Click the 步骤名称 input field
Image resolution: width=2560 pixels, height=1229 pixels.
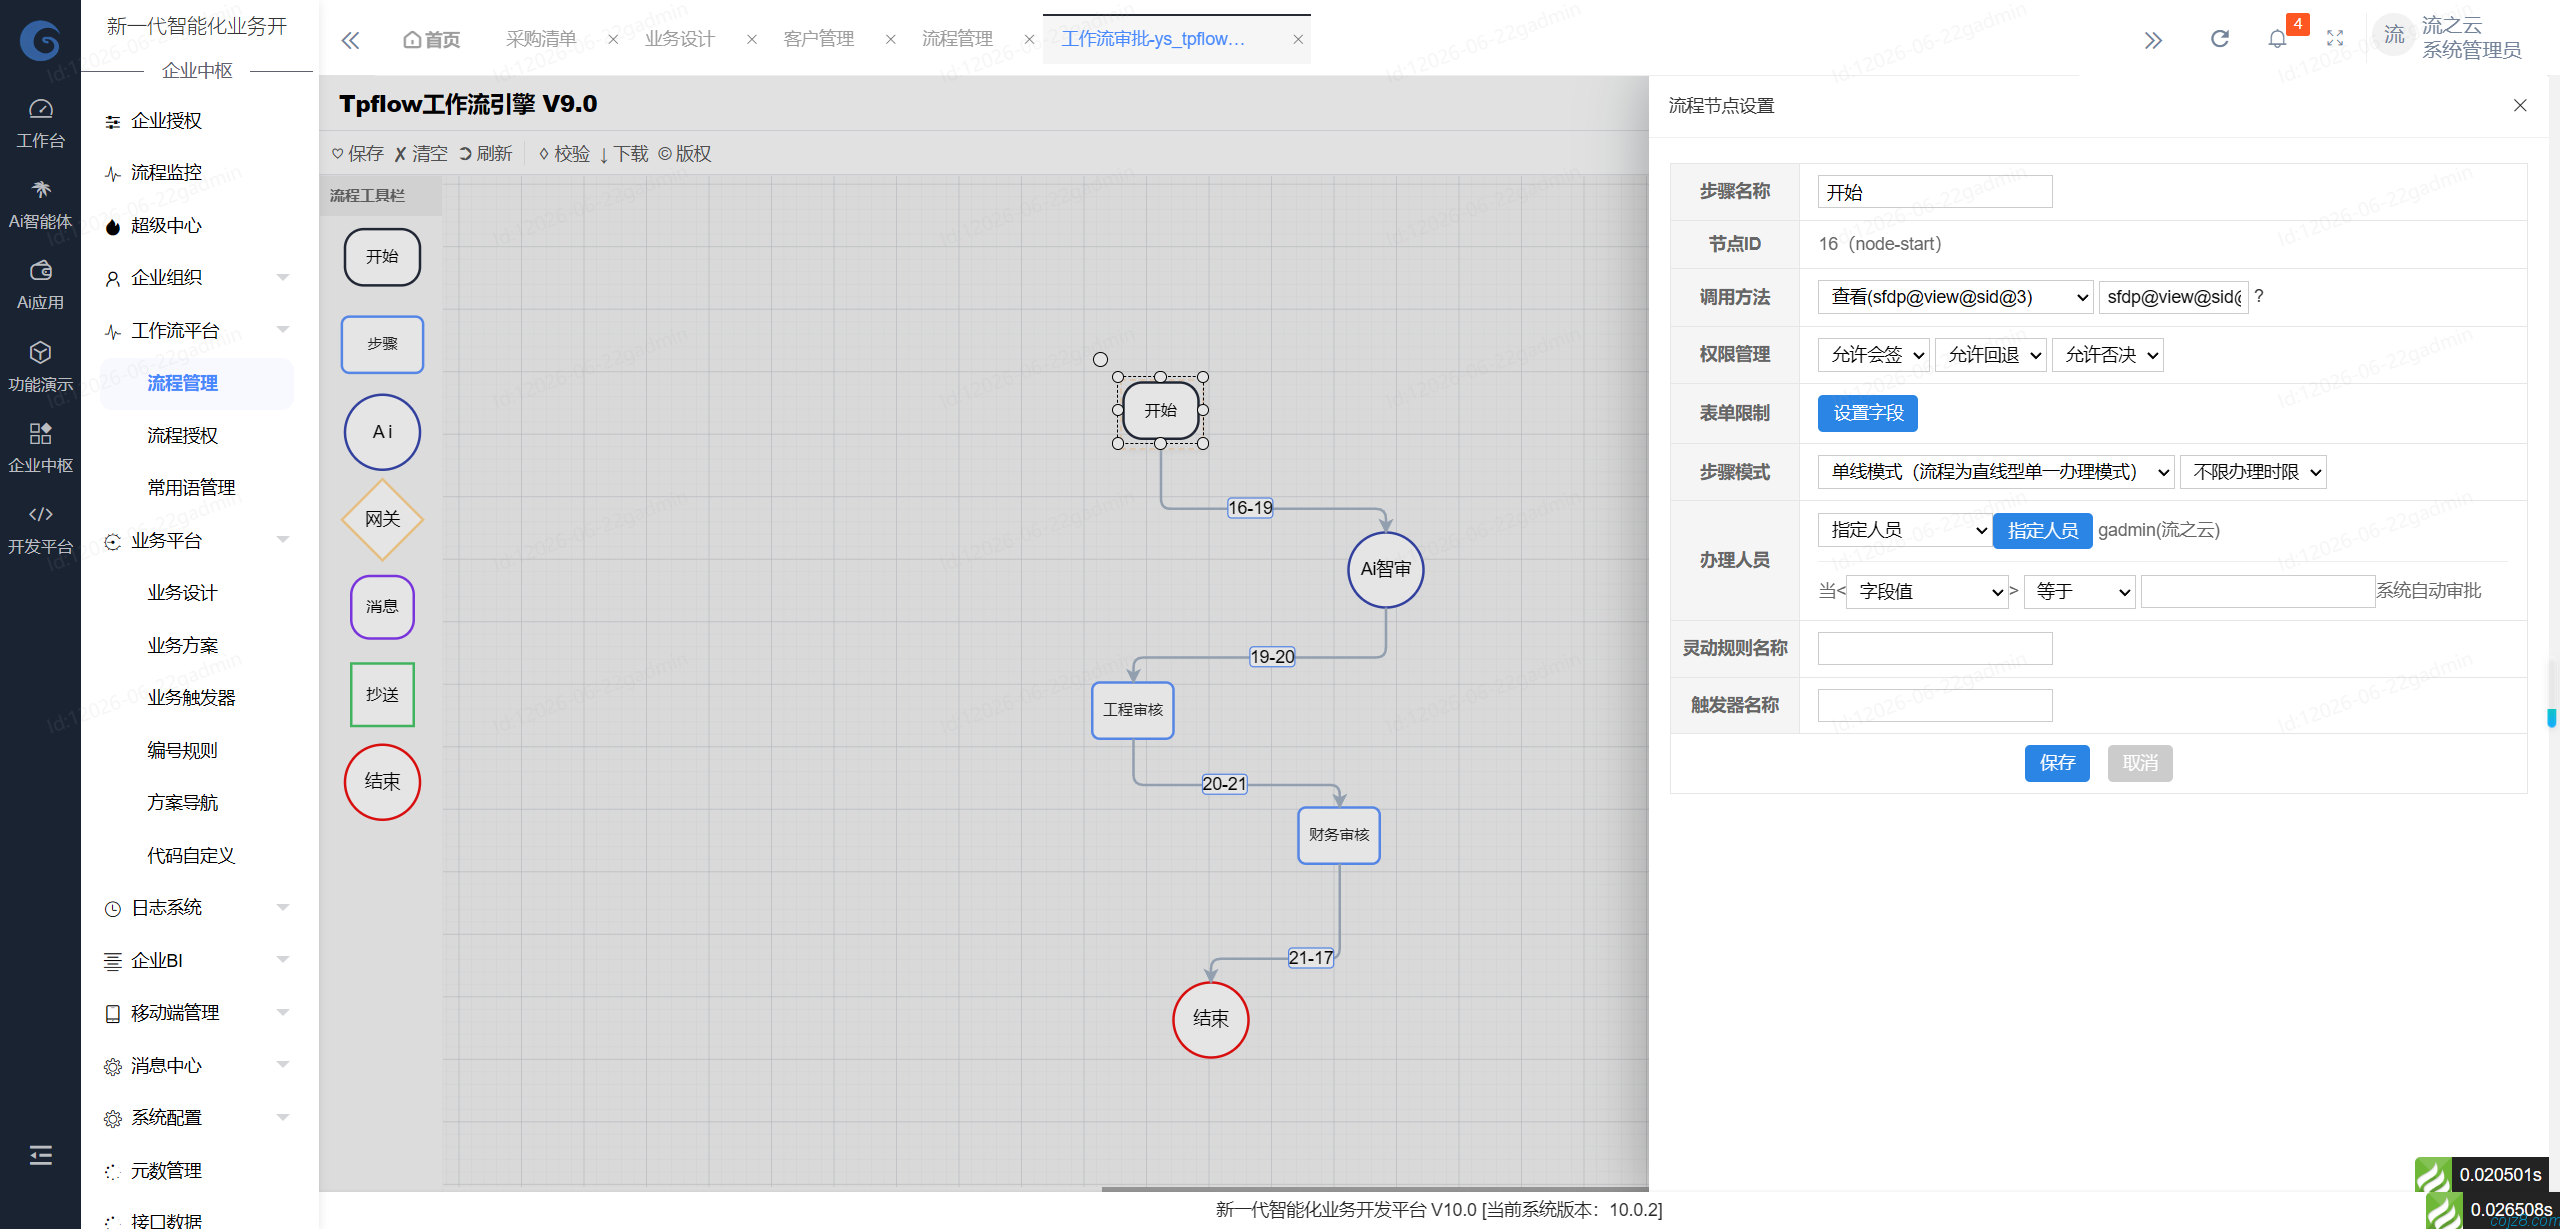[1935, 192]
